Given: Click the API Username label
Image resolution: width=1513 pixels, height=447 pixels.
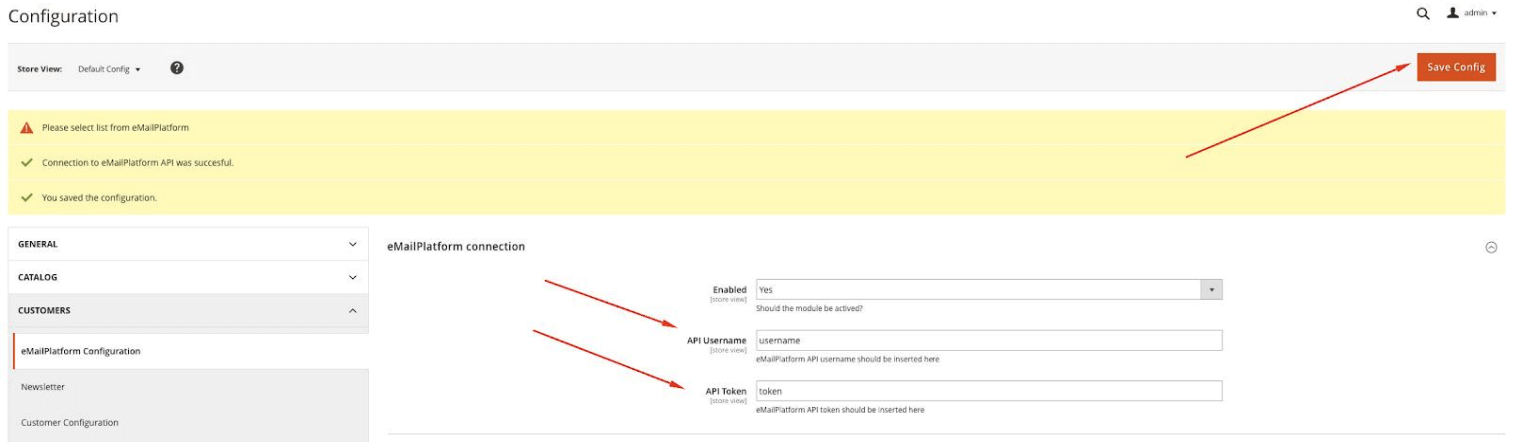Looking at the screenshot, I should coord(716,340).
